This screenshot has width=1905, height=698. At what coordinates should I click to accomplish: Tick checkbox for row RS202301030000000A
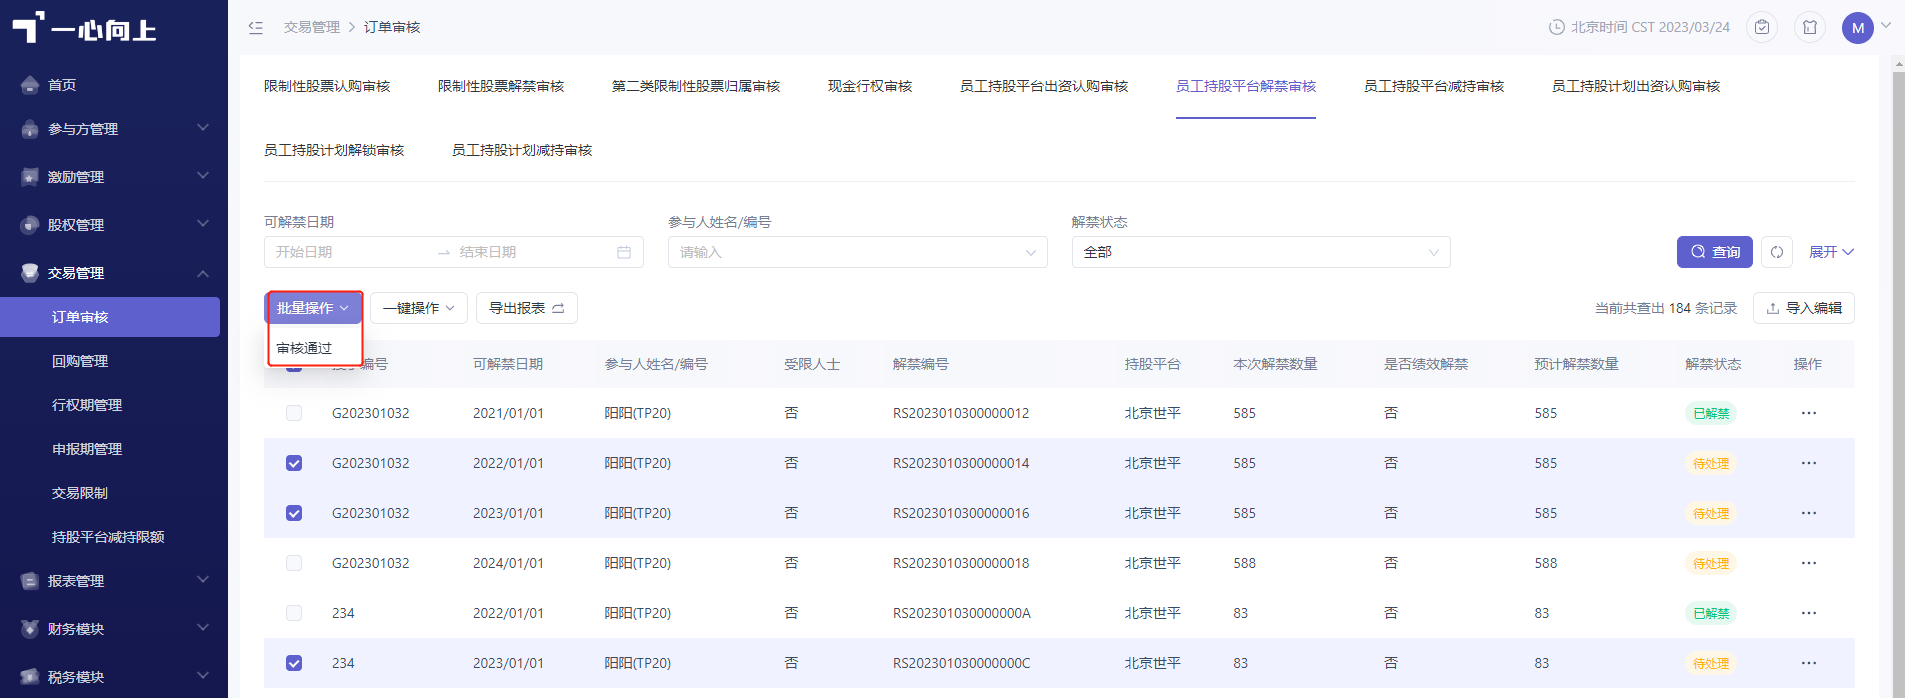point(294,613)
